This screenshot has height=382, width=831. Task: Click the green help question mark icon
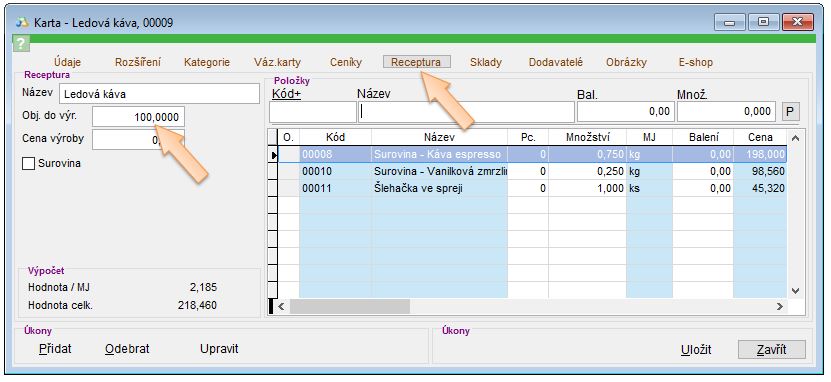[20, 43]
